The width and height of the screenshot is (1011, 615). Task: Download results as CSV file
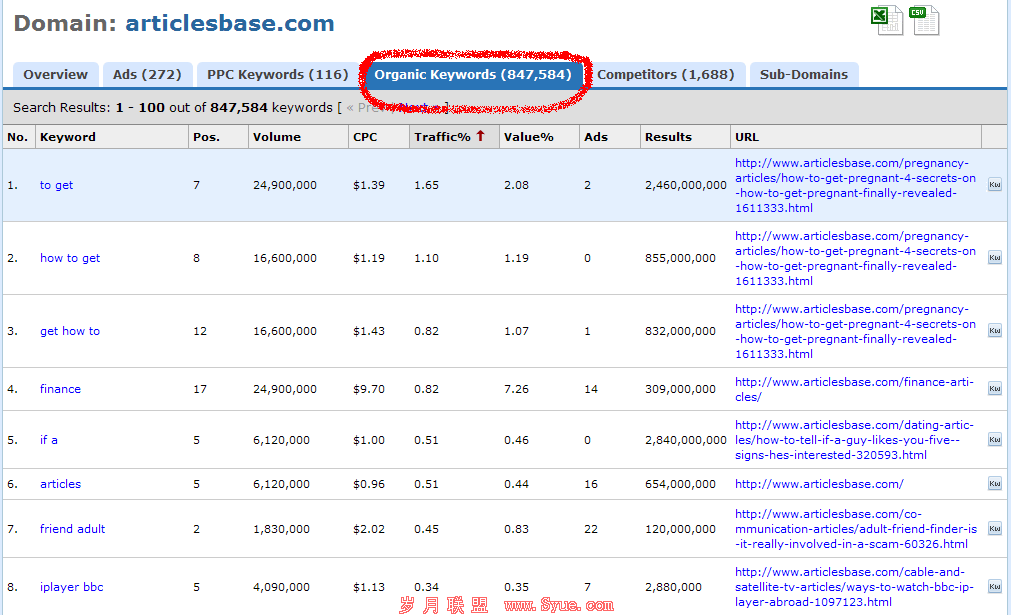tap(923, 20)
